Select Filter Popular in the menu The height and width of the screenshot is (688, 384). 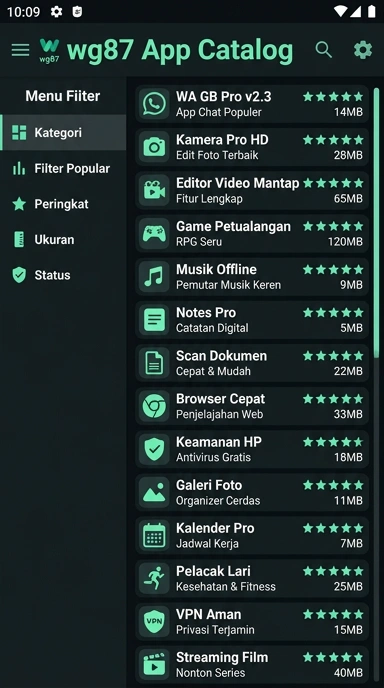tap(64, 168)
